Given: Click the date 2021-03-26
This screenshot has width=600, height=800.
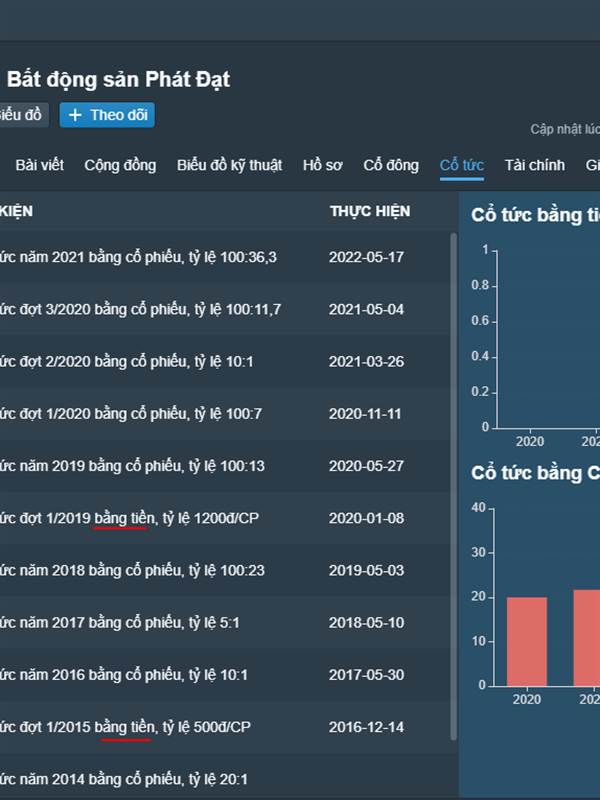Looking at the screenshot, I should [x=366, y=362].
